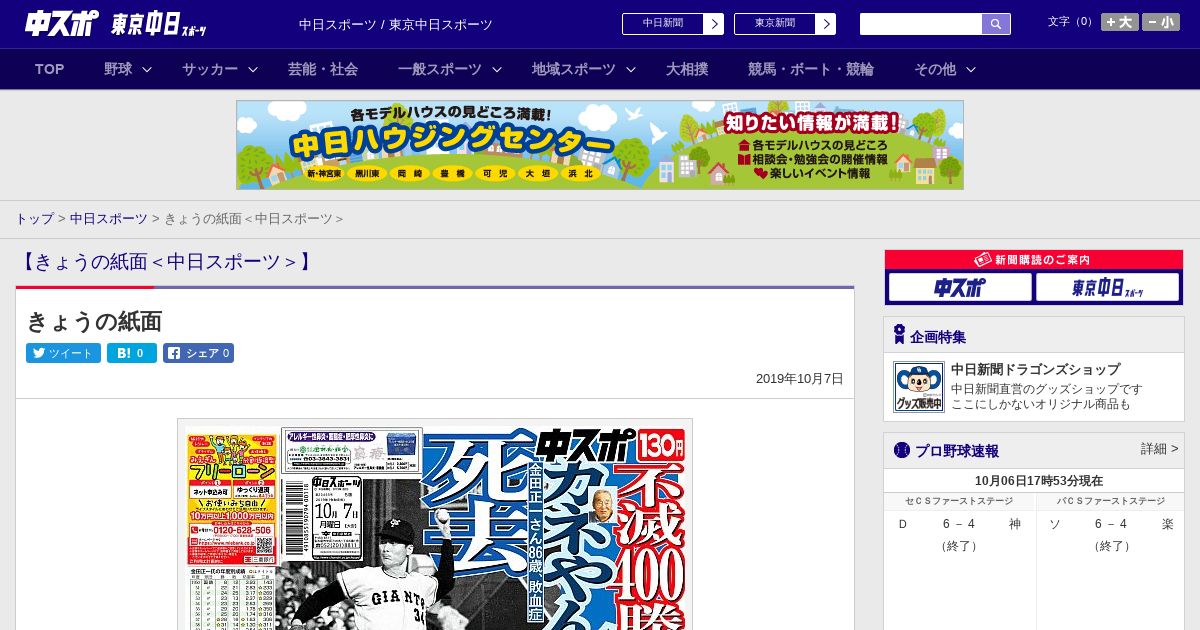Click the 中日ハウジングセンター banner ad
Viewport: 1200px width, 630px height.
(600, 145)
